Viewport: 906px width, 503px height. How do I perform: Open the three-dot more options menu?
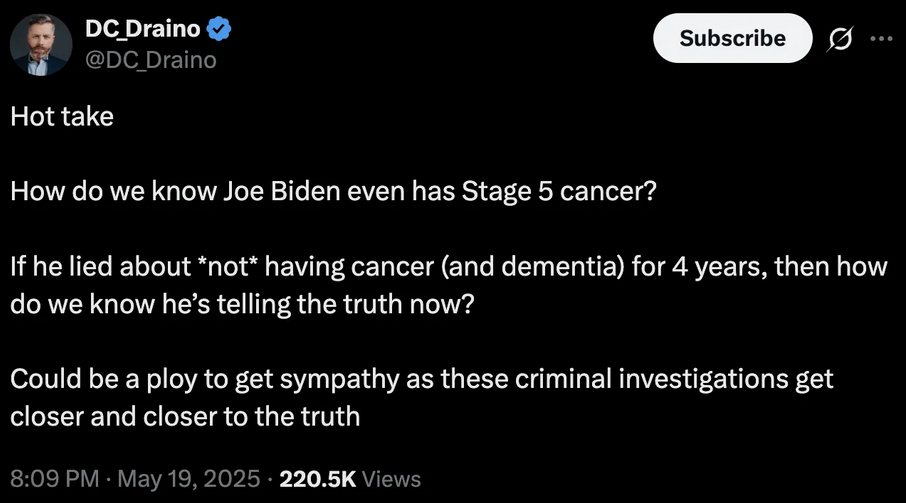(880, 38)
